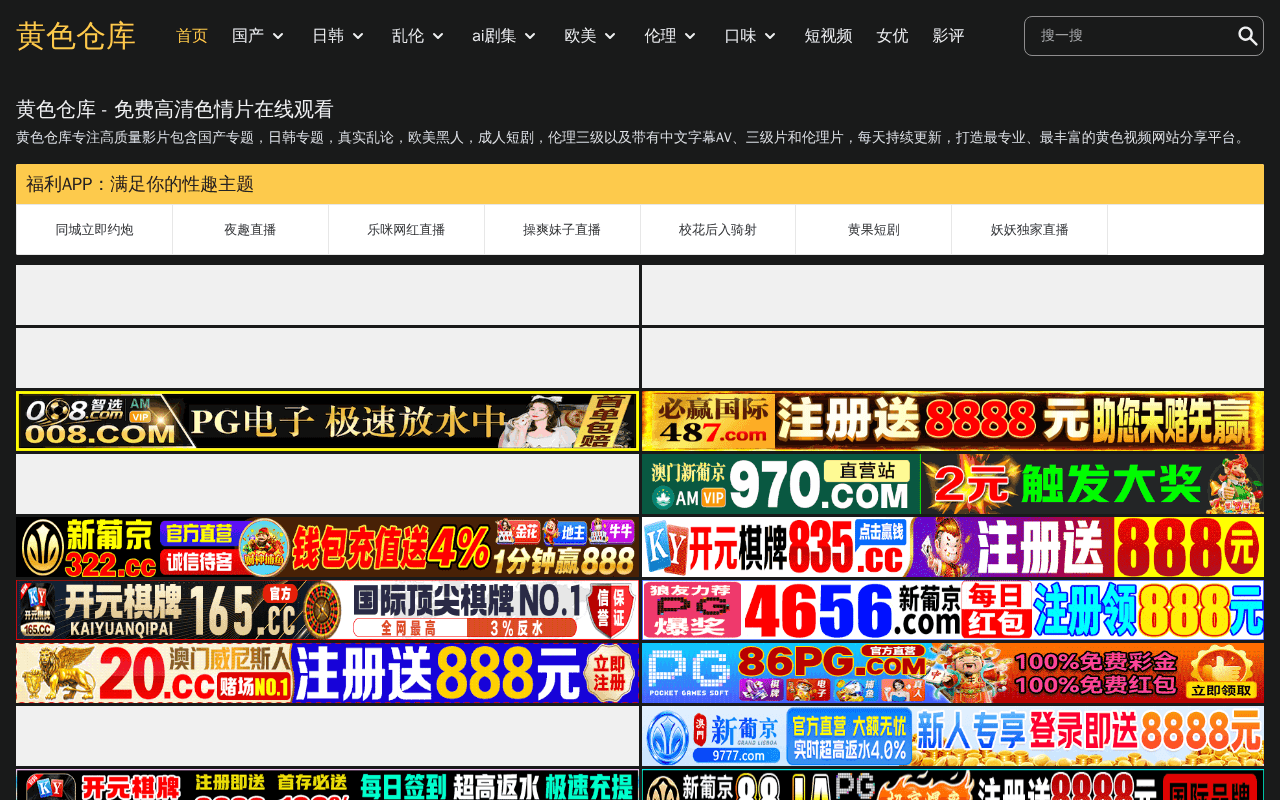Click the 黄色仓库 site logo
The height and width of the screenshot is (800, 1280).
(x=76, y=36)
